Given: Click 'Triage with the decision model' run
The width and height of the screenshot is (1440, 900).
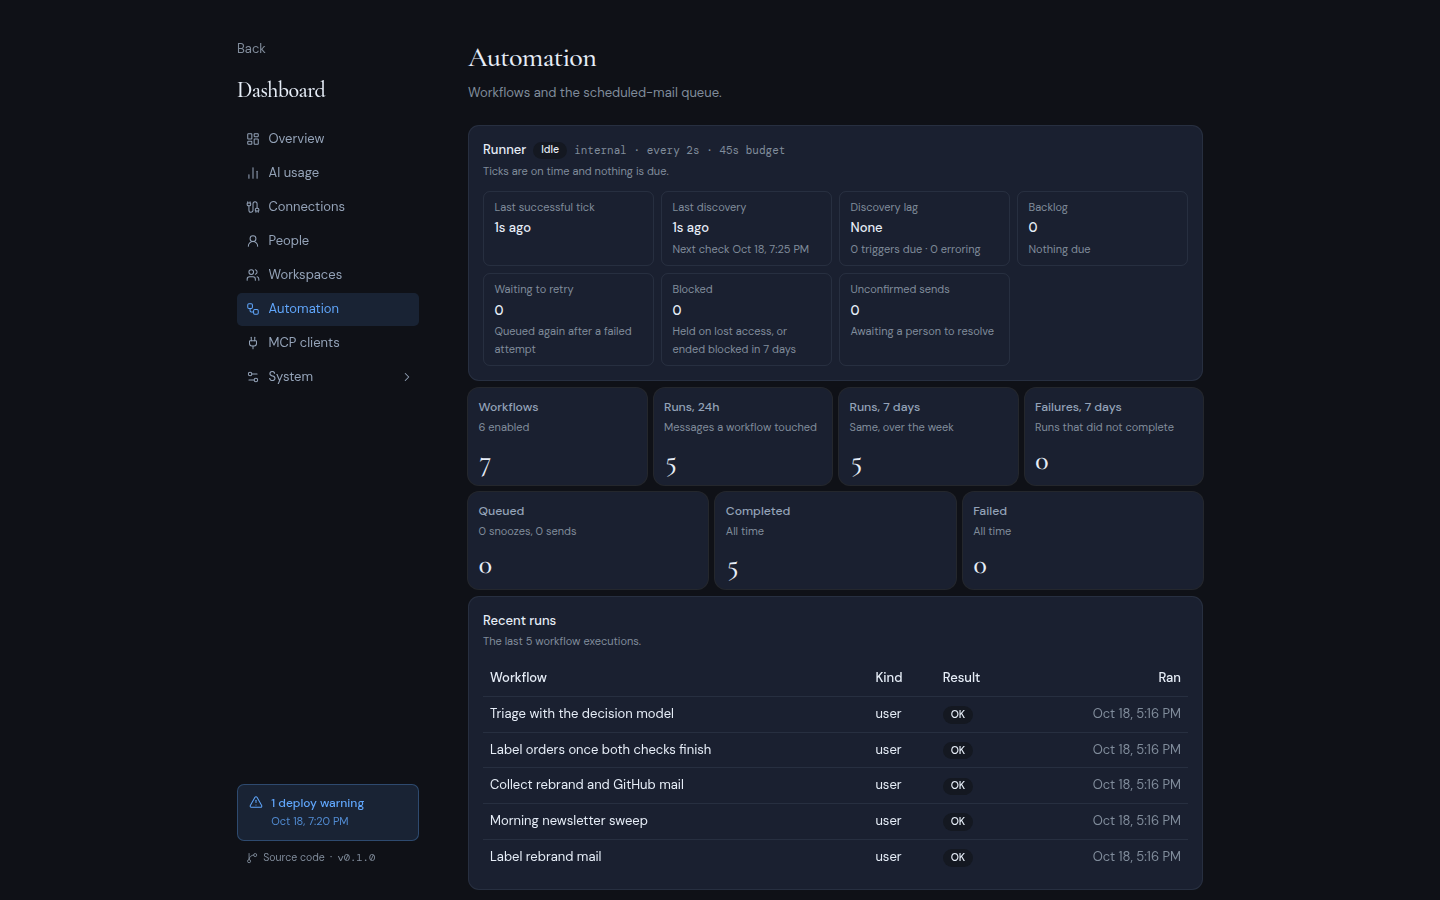Looking at the screenshot, I should [x=835, y=714].
